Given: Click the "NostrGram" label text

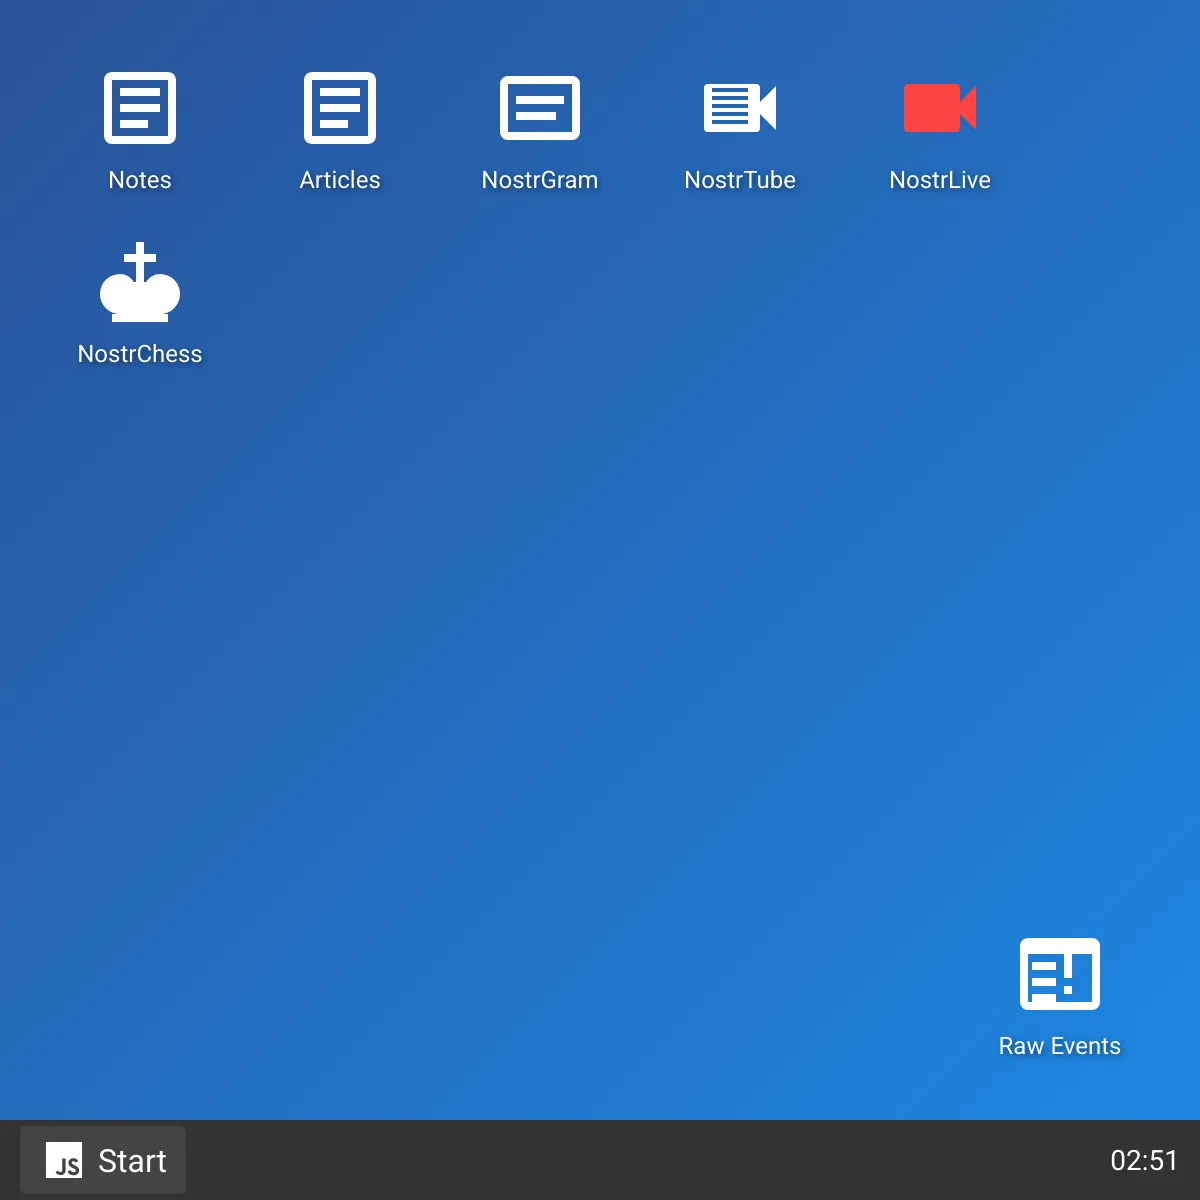Looking at the screenshot, I should click(x=540, y=180).
